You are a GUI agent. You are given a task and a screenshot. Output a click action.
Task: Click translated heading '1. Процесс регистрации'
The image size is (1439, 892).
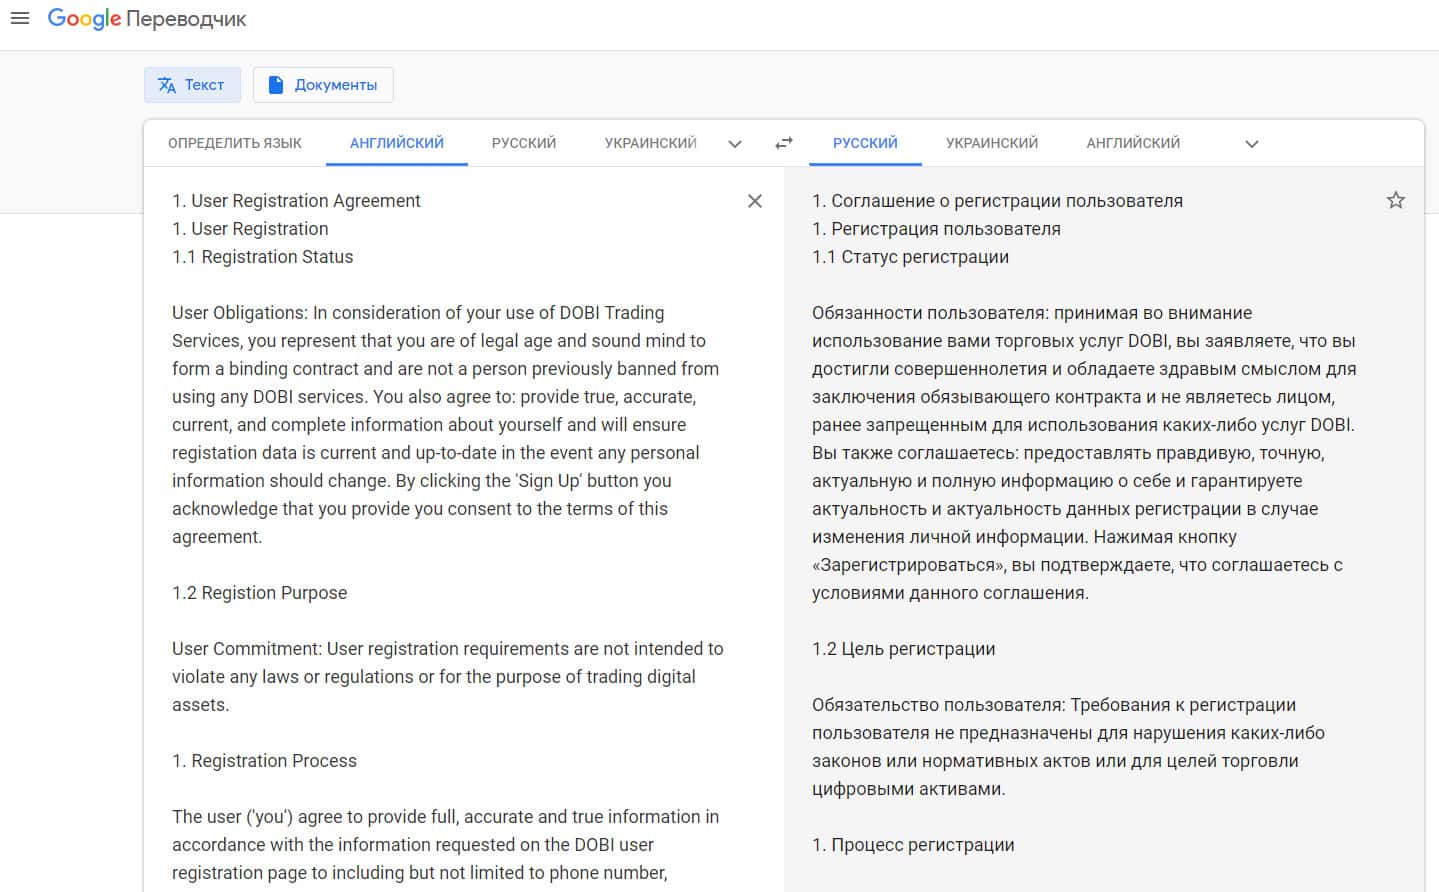[x=913, y=845]
